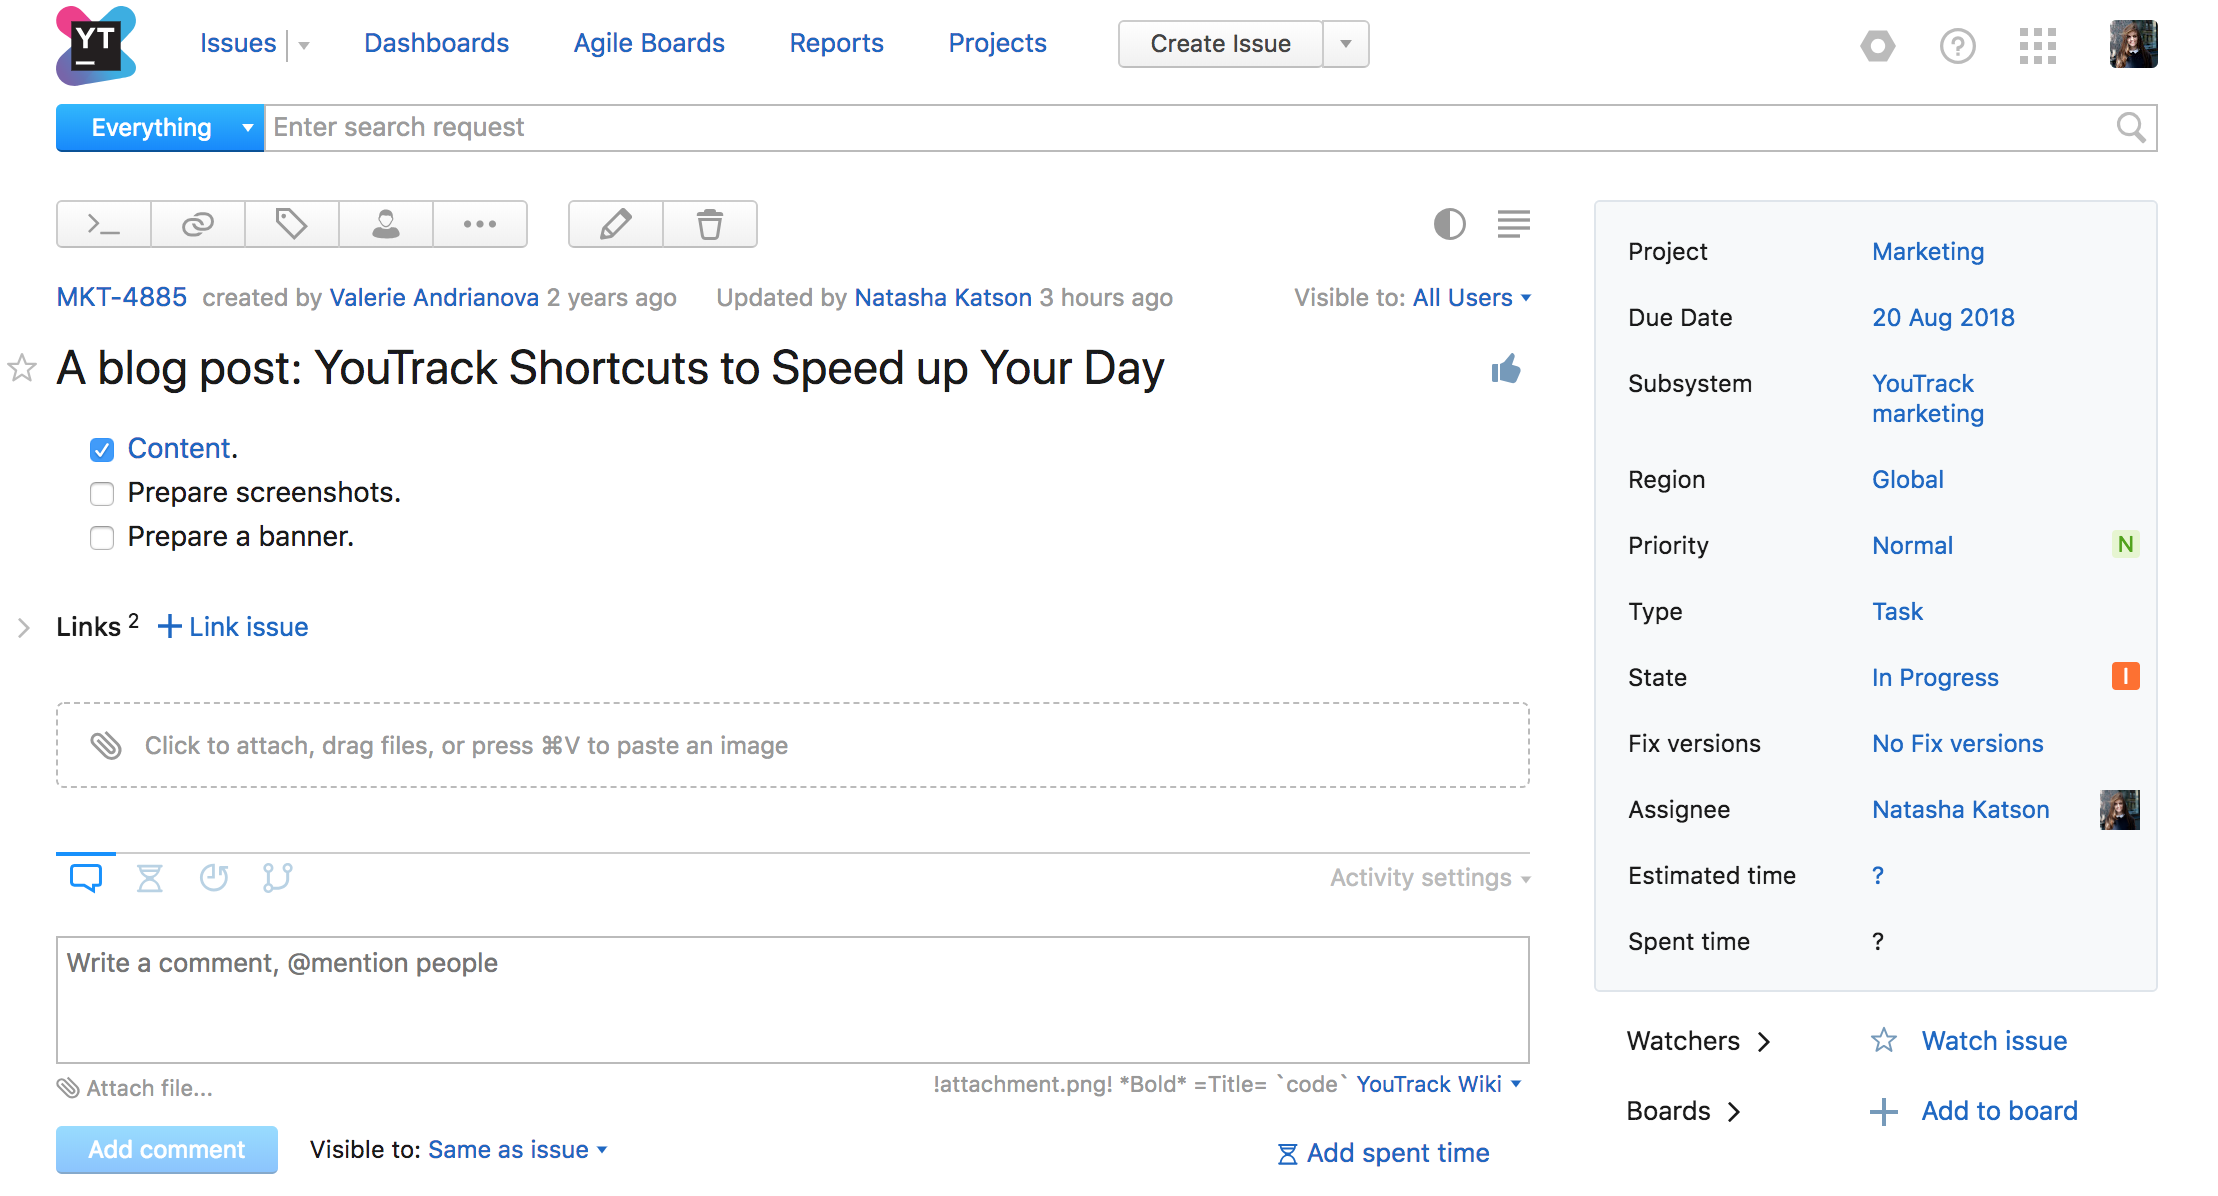The height and width of the screenshot is (1196, 2218).
Task: Select the comments activity tab icon
Action: tap(86, 878)
